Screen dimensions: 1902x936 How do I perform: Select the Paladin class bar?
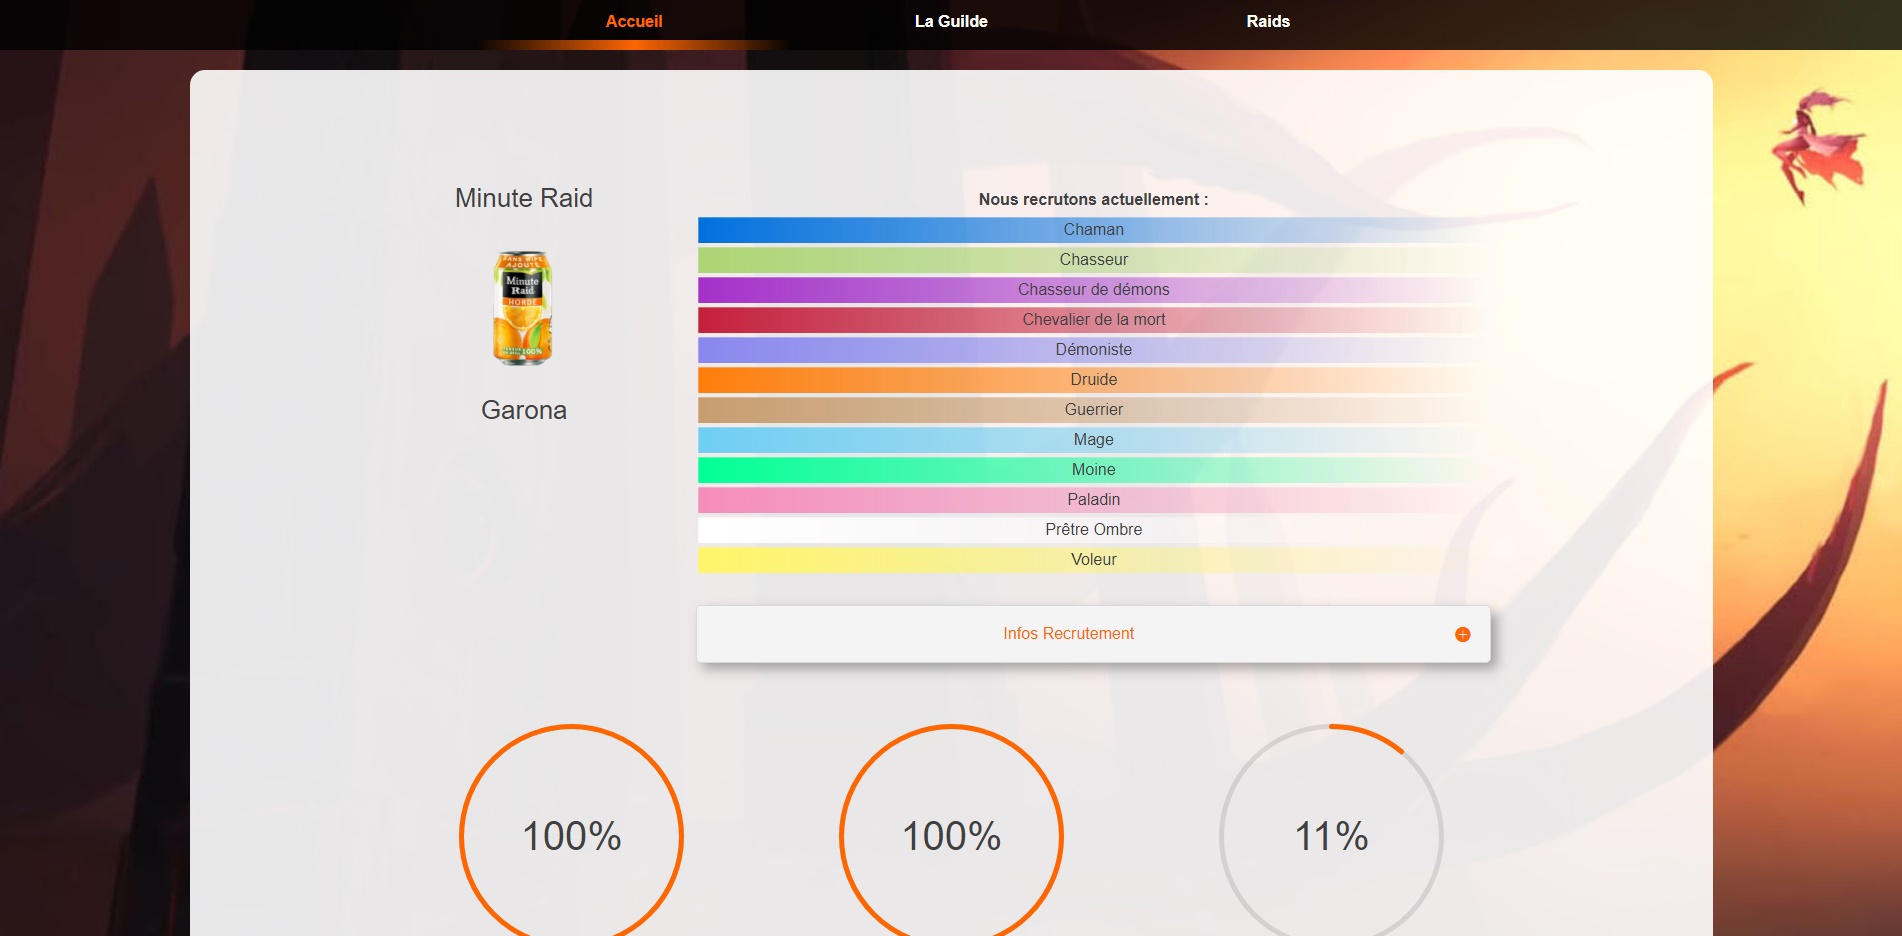1093,500
